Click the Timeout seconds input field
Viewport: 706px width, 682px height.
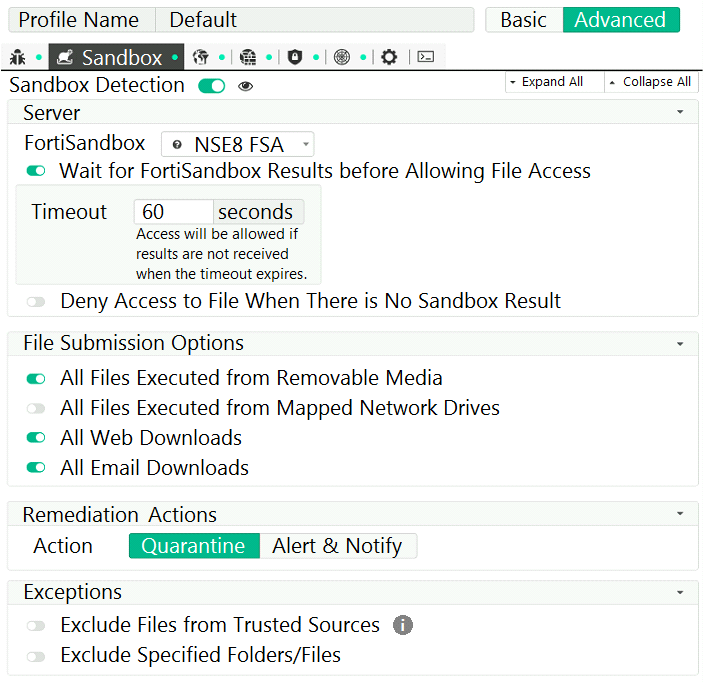tap(173, 212)
